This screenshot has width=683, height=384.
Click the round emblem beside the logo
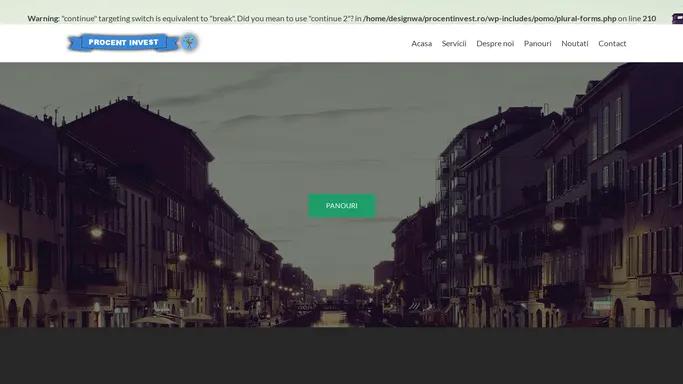click(189, 42)
